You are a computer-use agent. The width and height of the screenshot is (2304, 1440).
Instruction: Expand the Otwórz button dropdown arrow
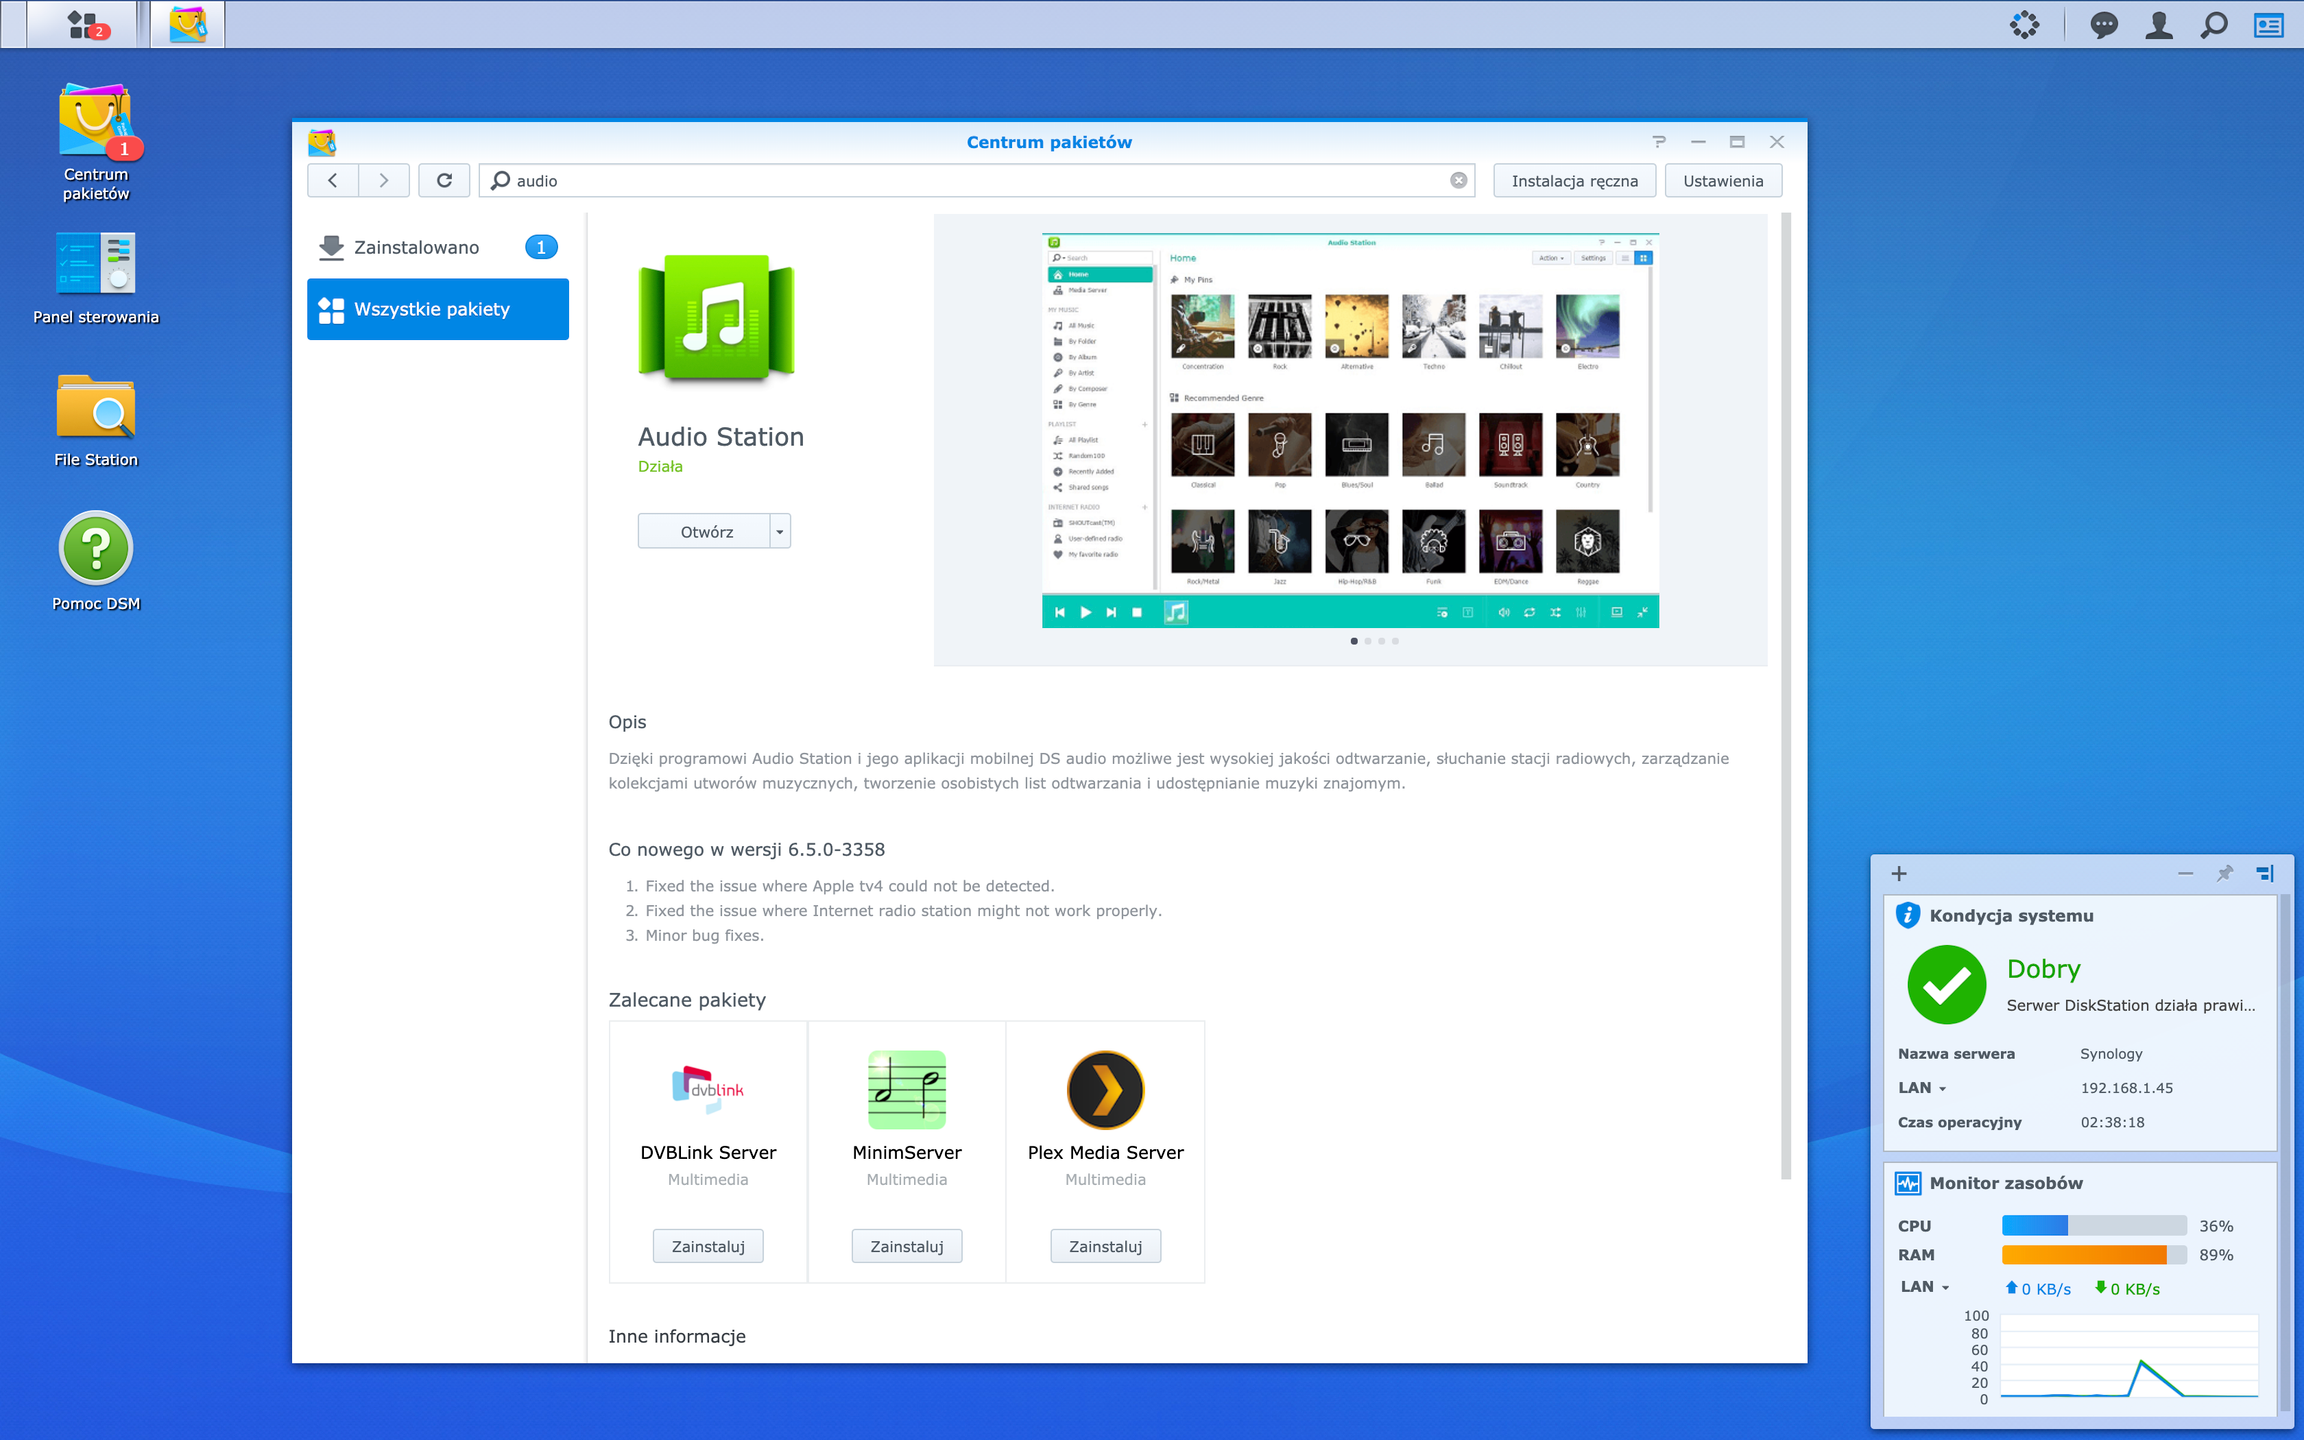(780, 531)
